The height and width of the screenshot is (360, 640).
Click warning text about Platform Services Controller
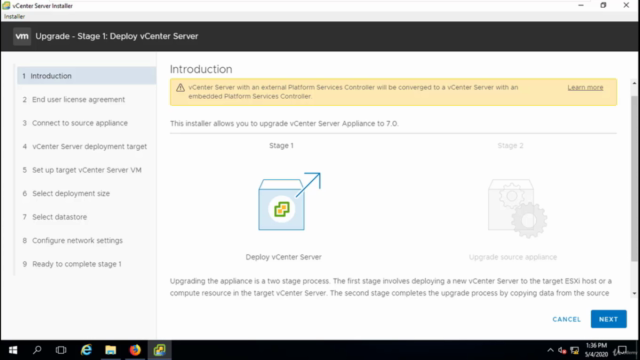tap(353, 92)
